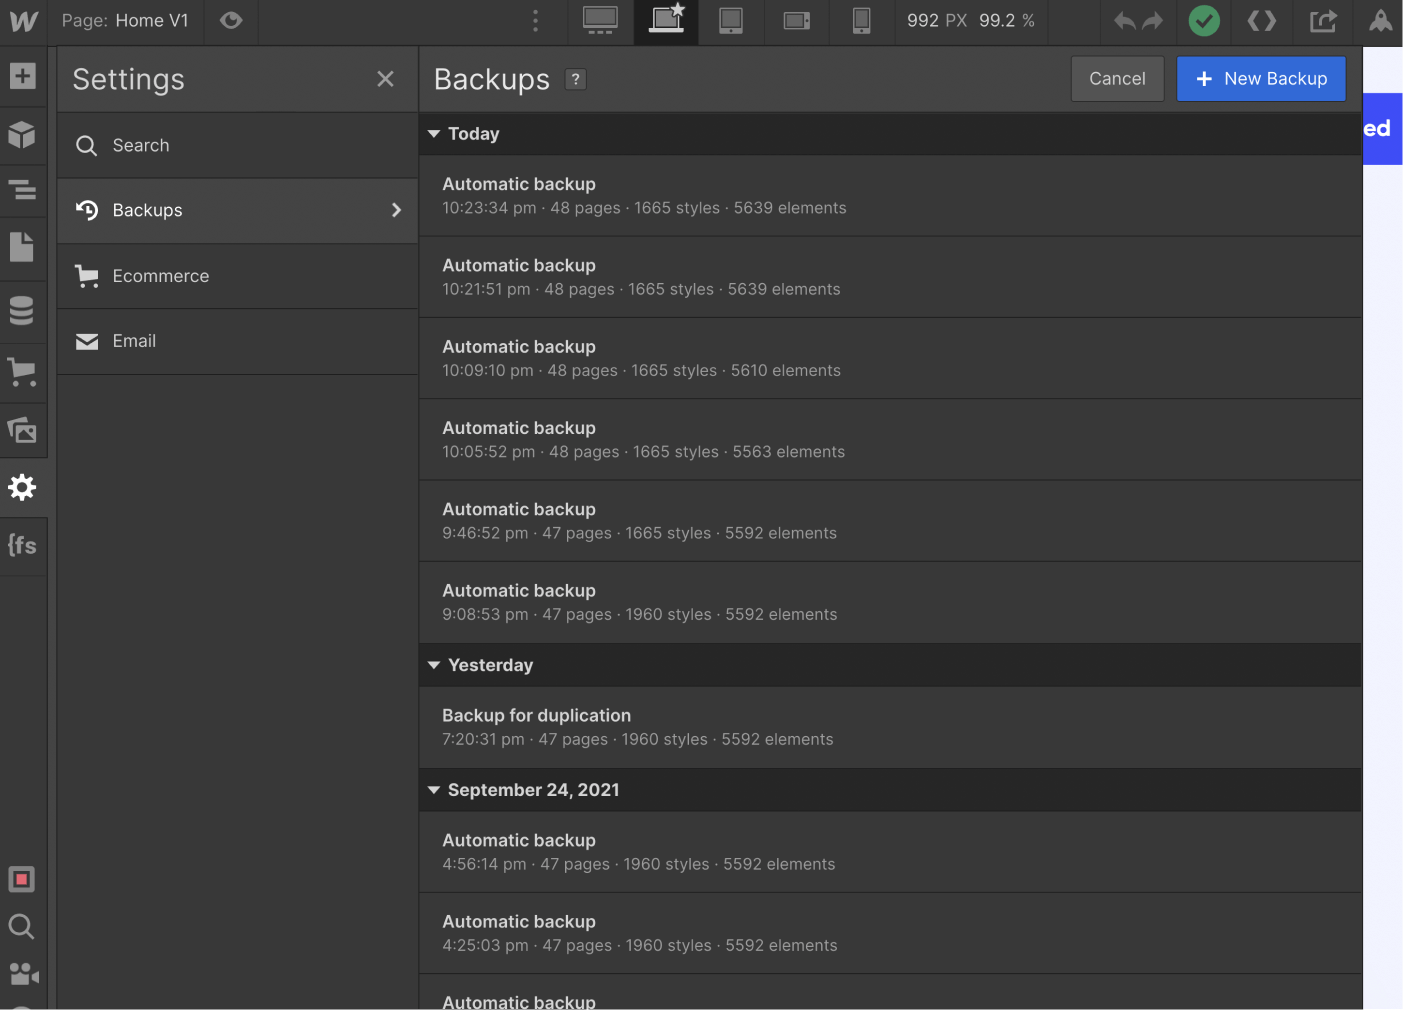This screenshot has height=1010, width=1403.
Task: Collapse the Today backups section
Action: [x=433, y=133]
